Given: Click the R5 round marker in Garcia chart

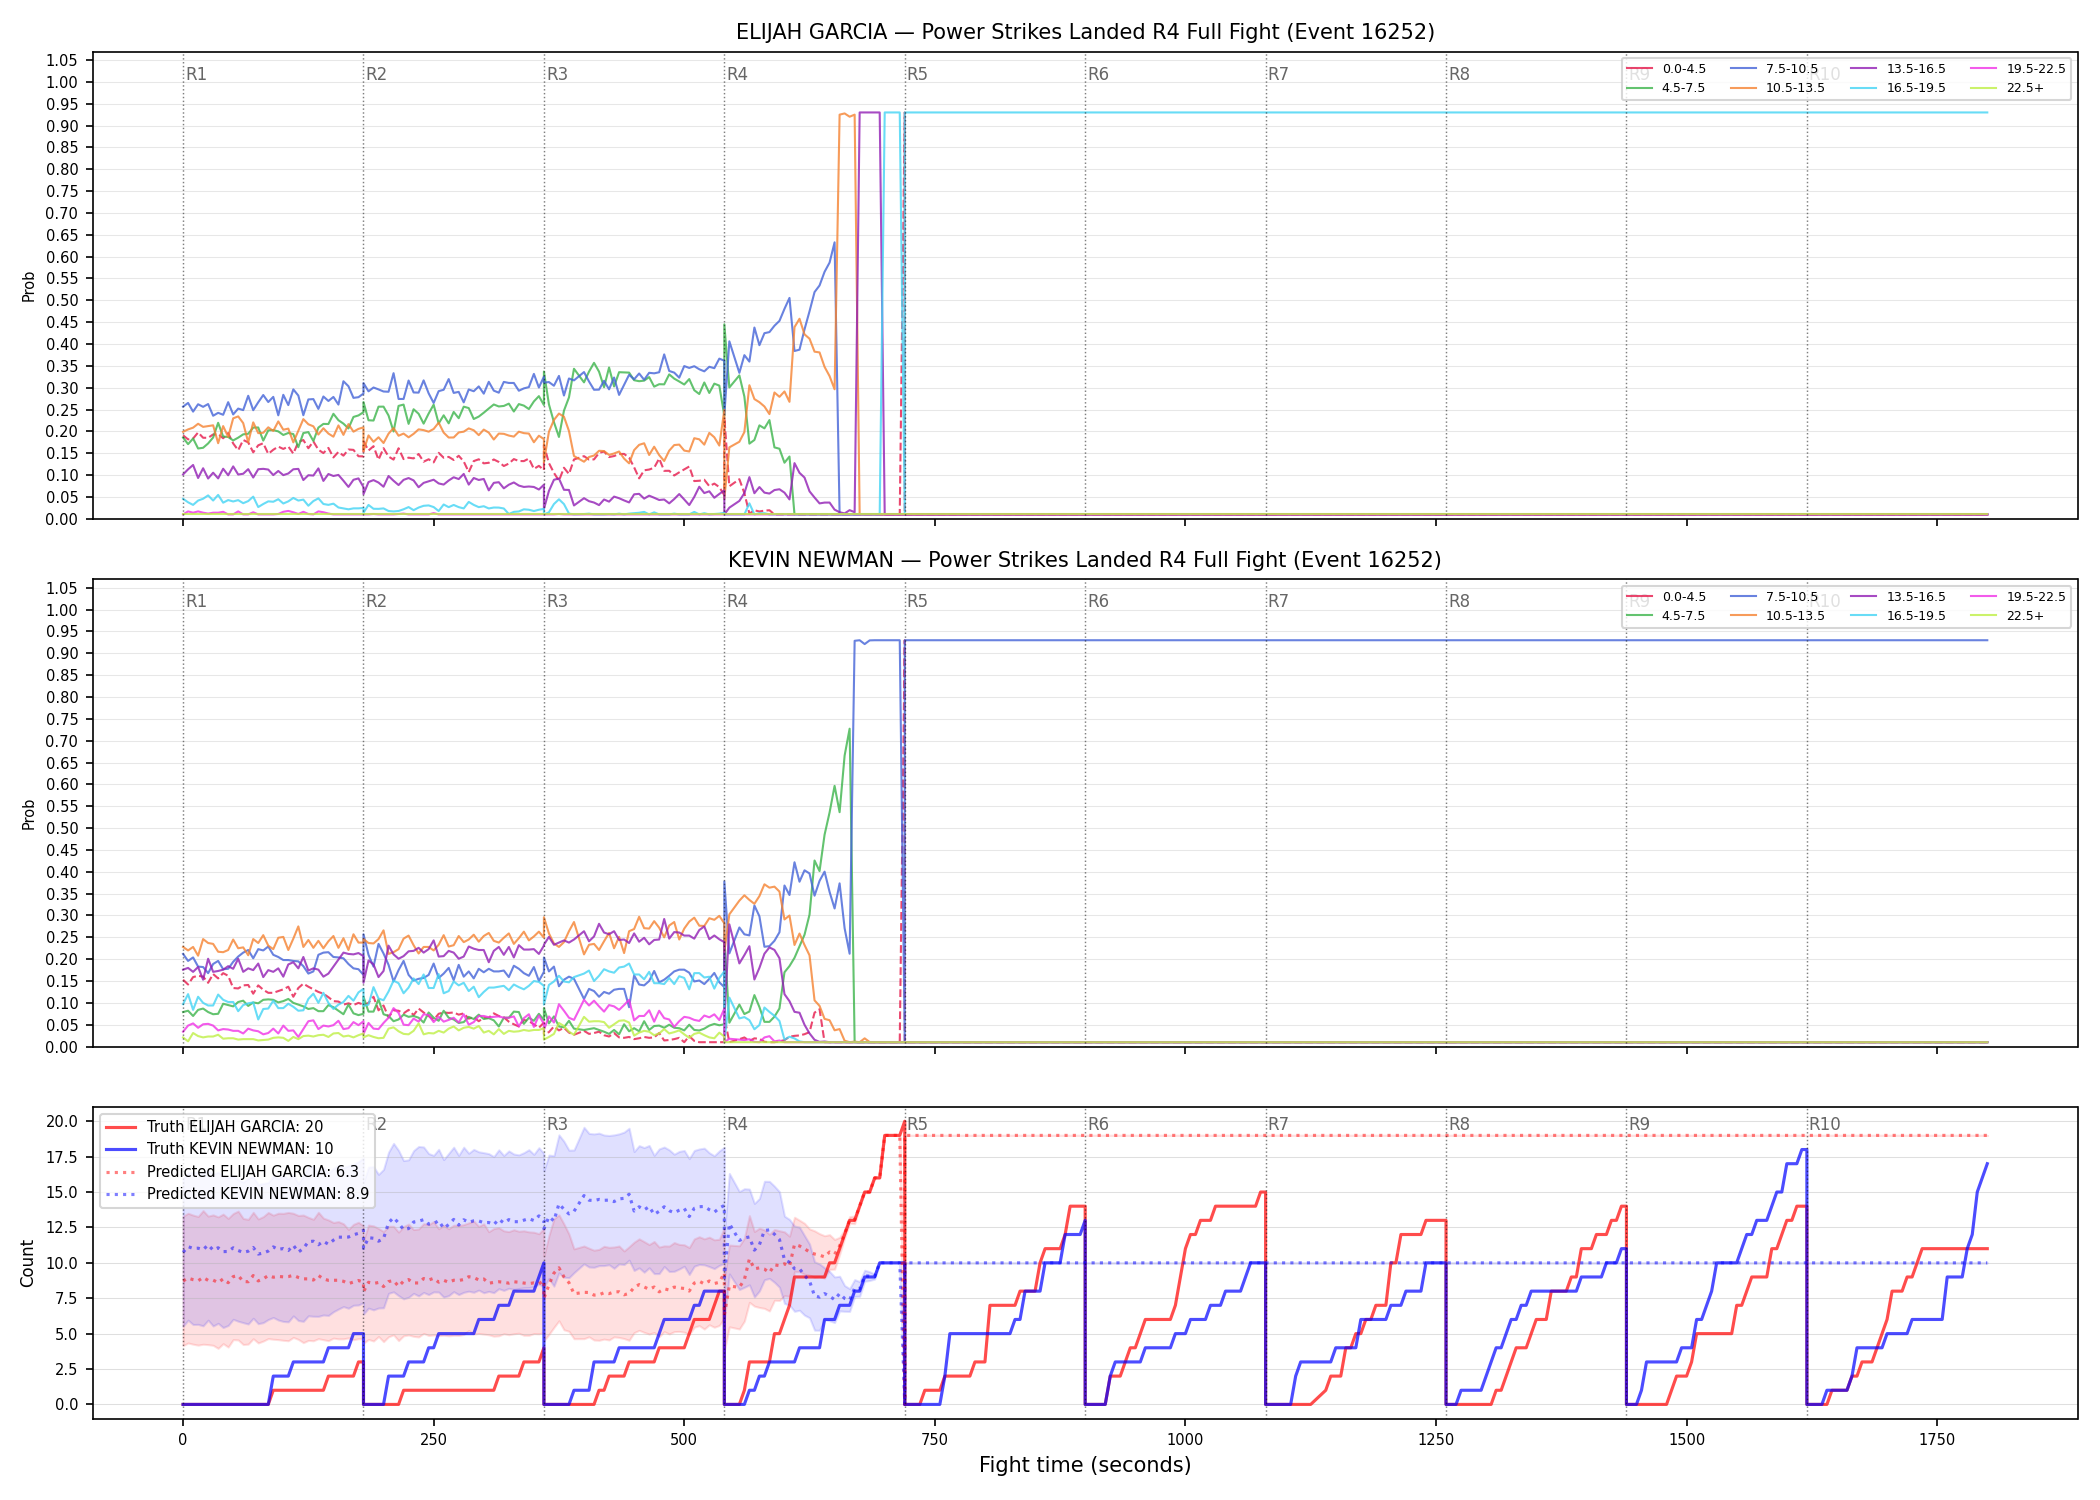Looking at the screenshot, I should [917, 74].
